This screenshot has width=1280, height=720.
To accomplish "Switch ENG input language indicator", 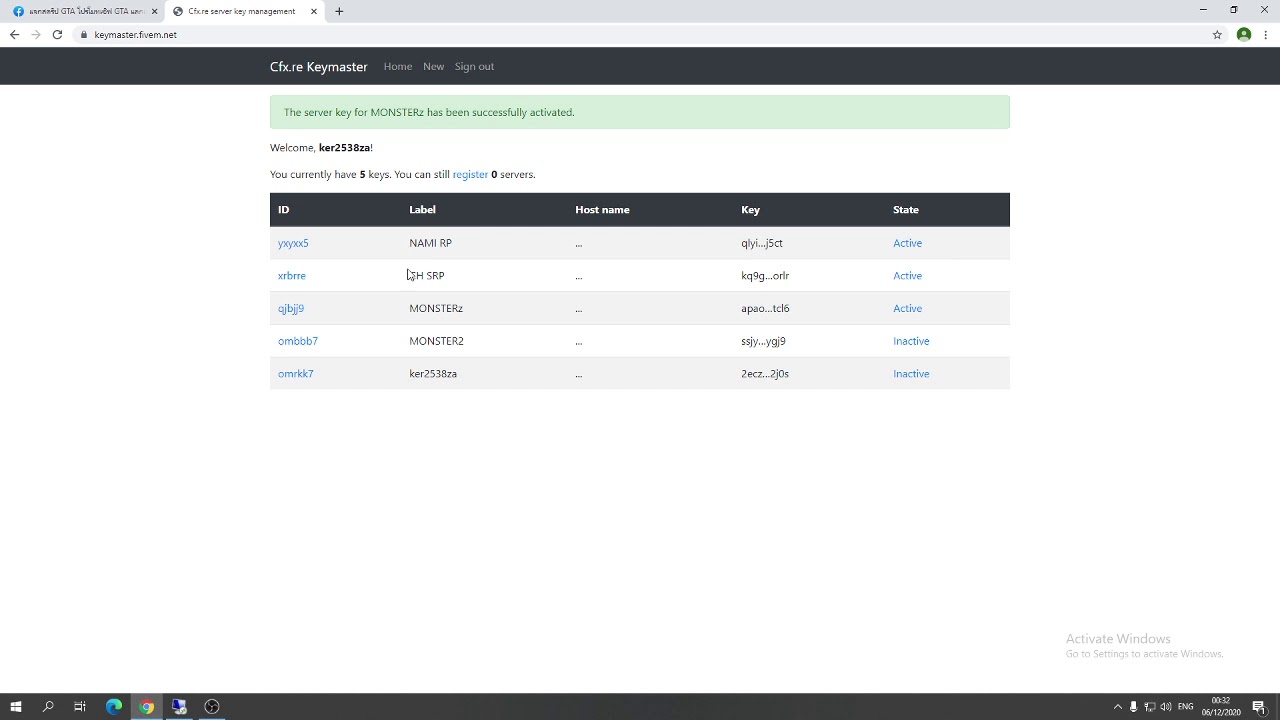I will (1186, 707).
